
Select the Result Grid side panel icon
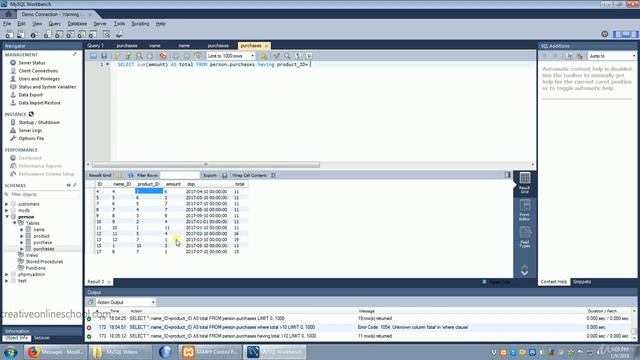point(525,182)
